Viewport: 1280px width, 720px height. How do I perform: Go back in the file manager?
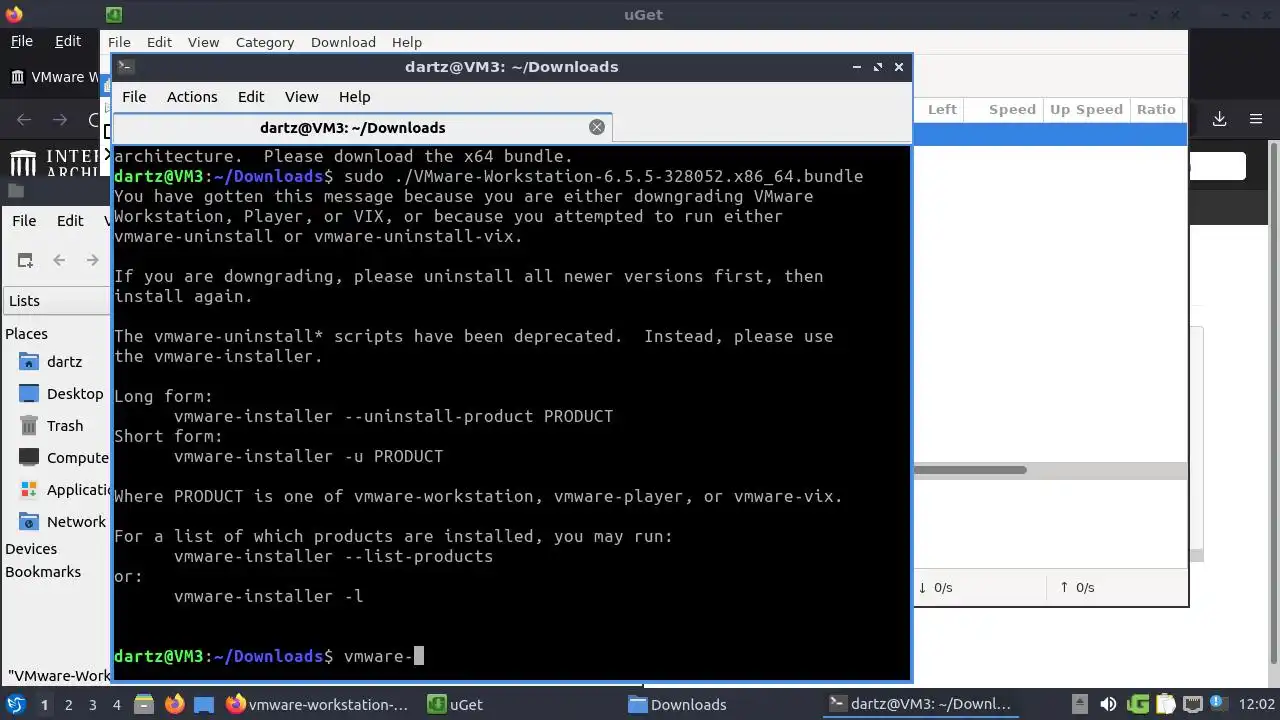59,260
